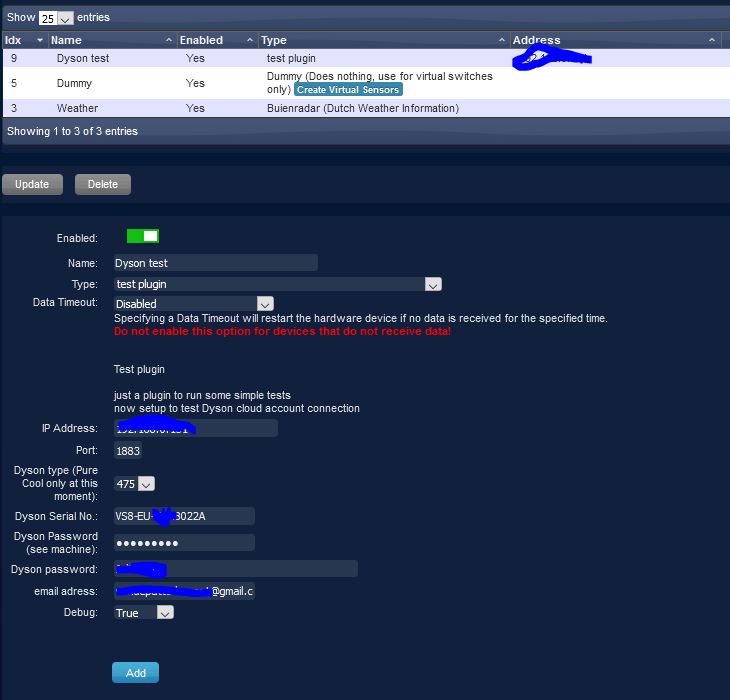This screenshot has width=730, height=700.
Task: Open the Debug dropdown set to True
Action: pos(144,612)
